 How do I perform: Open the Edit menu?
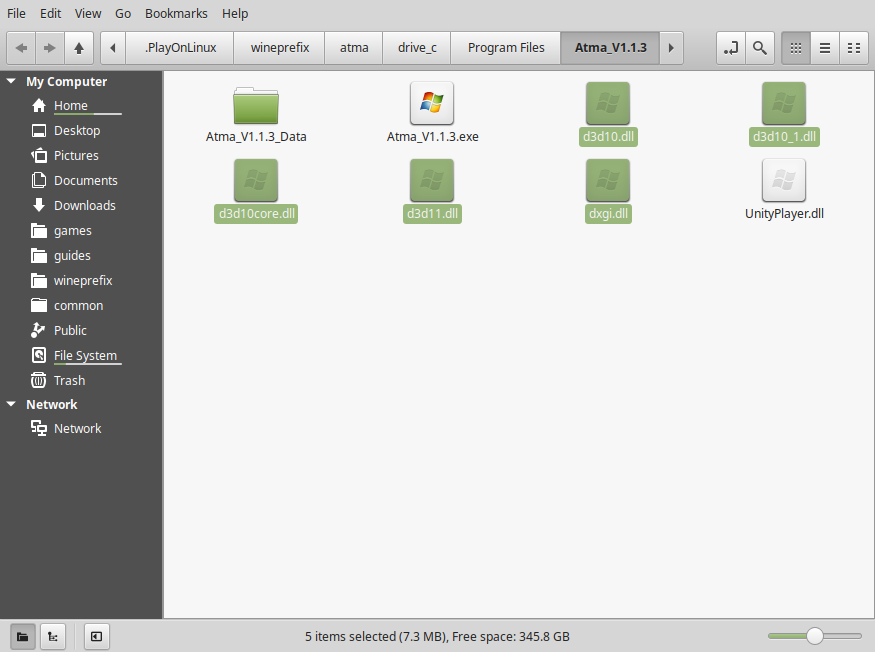pos(50,13)
